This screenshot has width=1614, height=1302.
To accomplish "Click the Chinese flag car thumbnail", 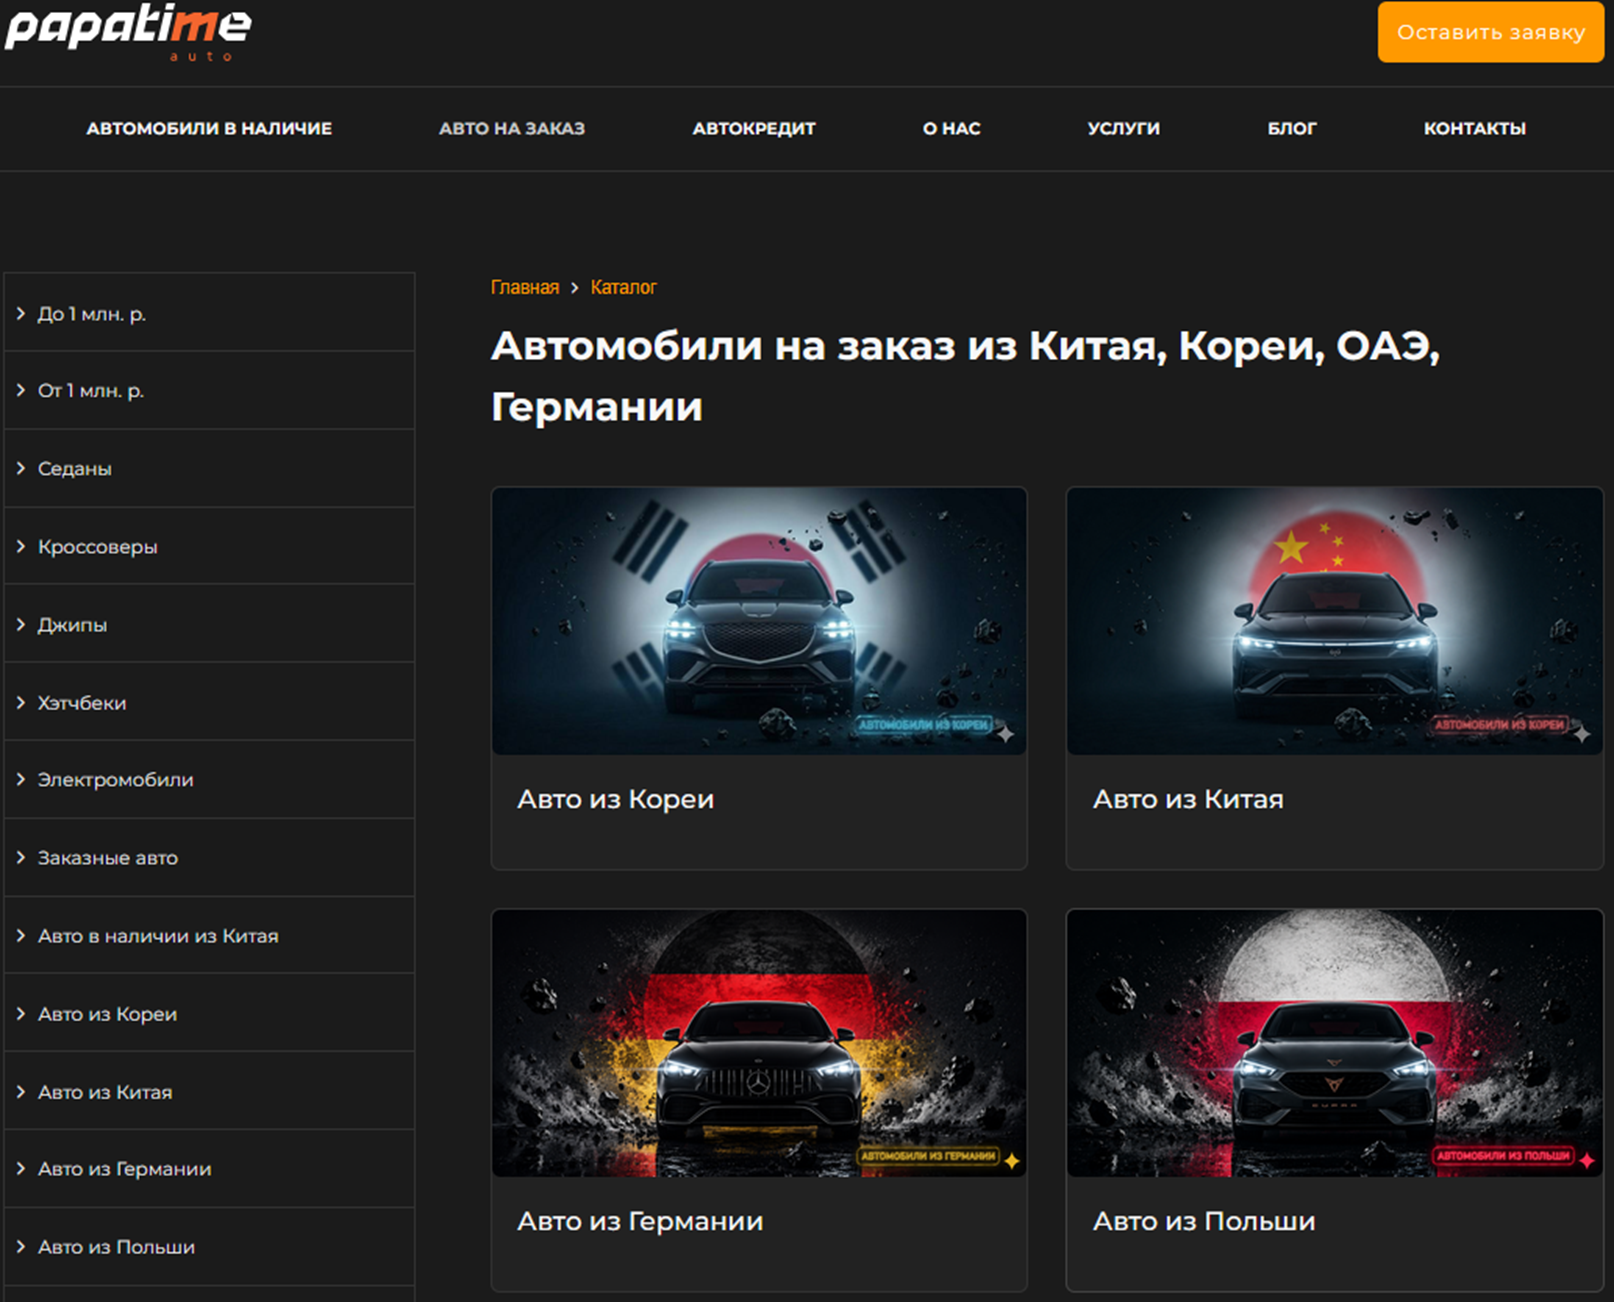I will [x=1334, y=621].
